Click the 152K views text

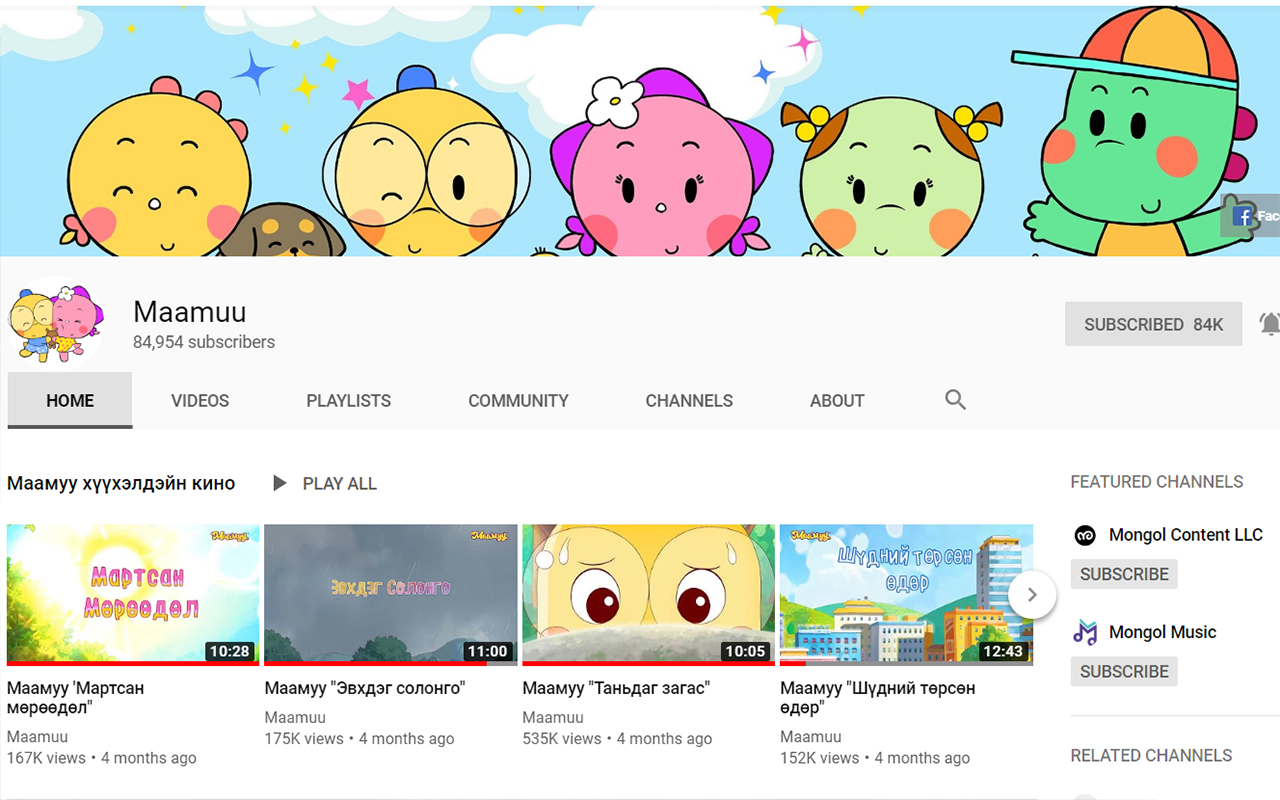[820, 758]
